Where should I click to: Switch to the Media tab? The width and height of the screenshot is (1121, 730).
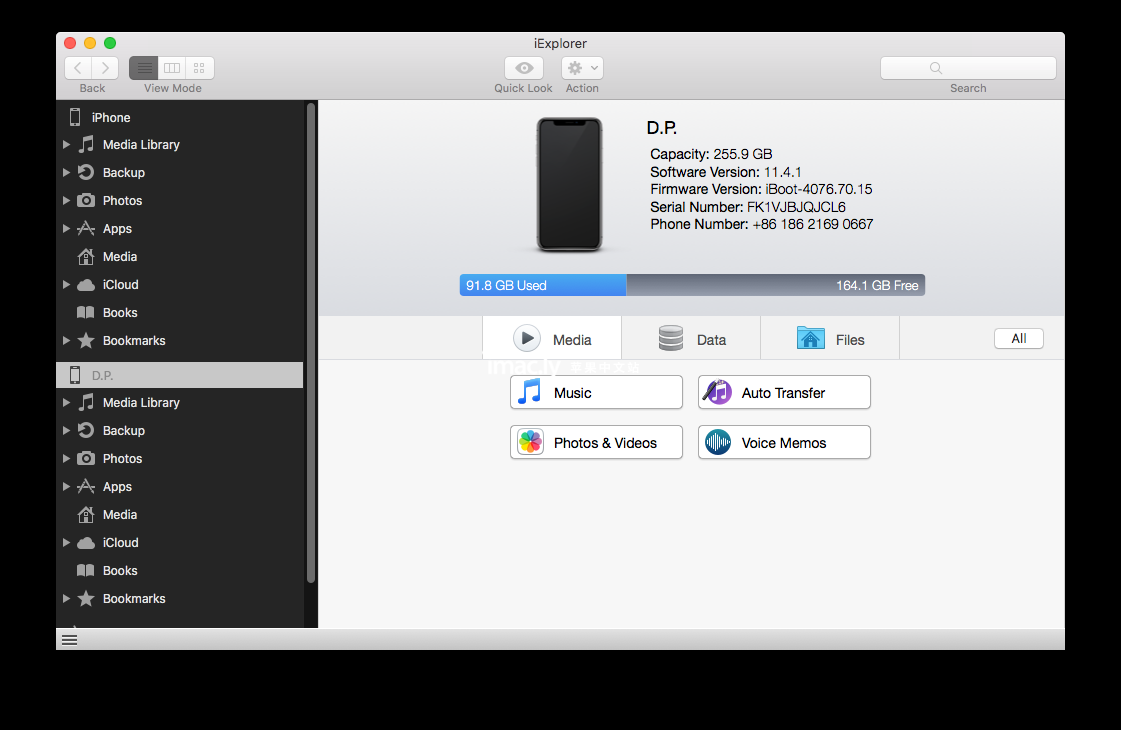coord(552,338)
